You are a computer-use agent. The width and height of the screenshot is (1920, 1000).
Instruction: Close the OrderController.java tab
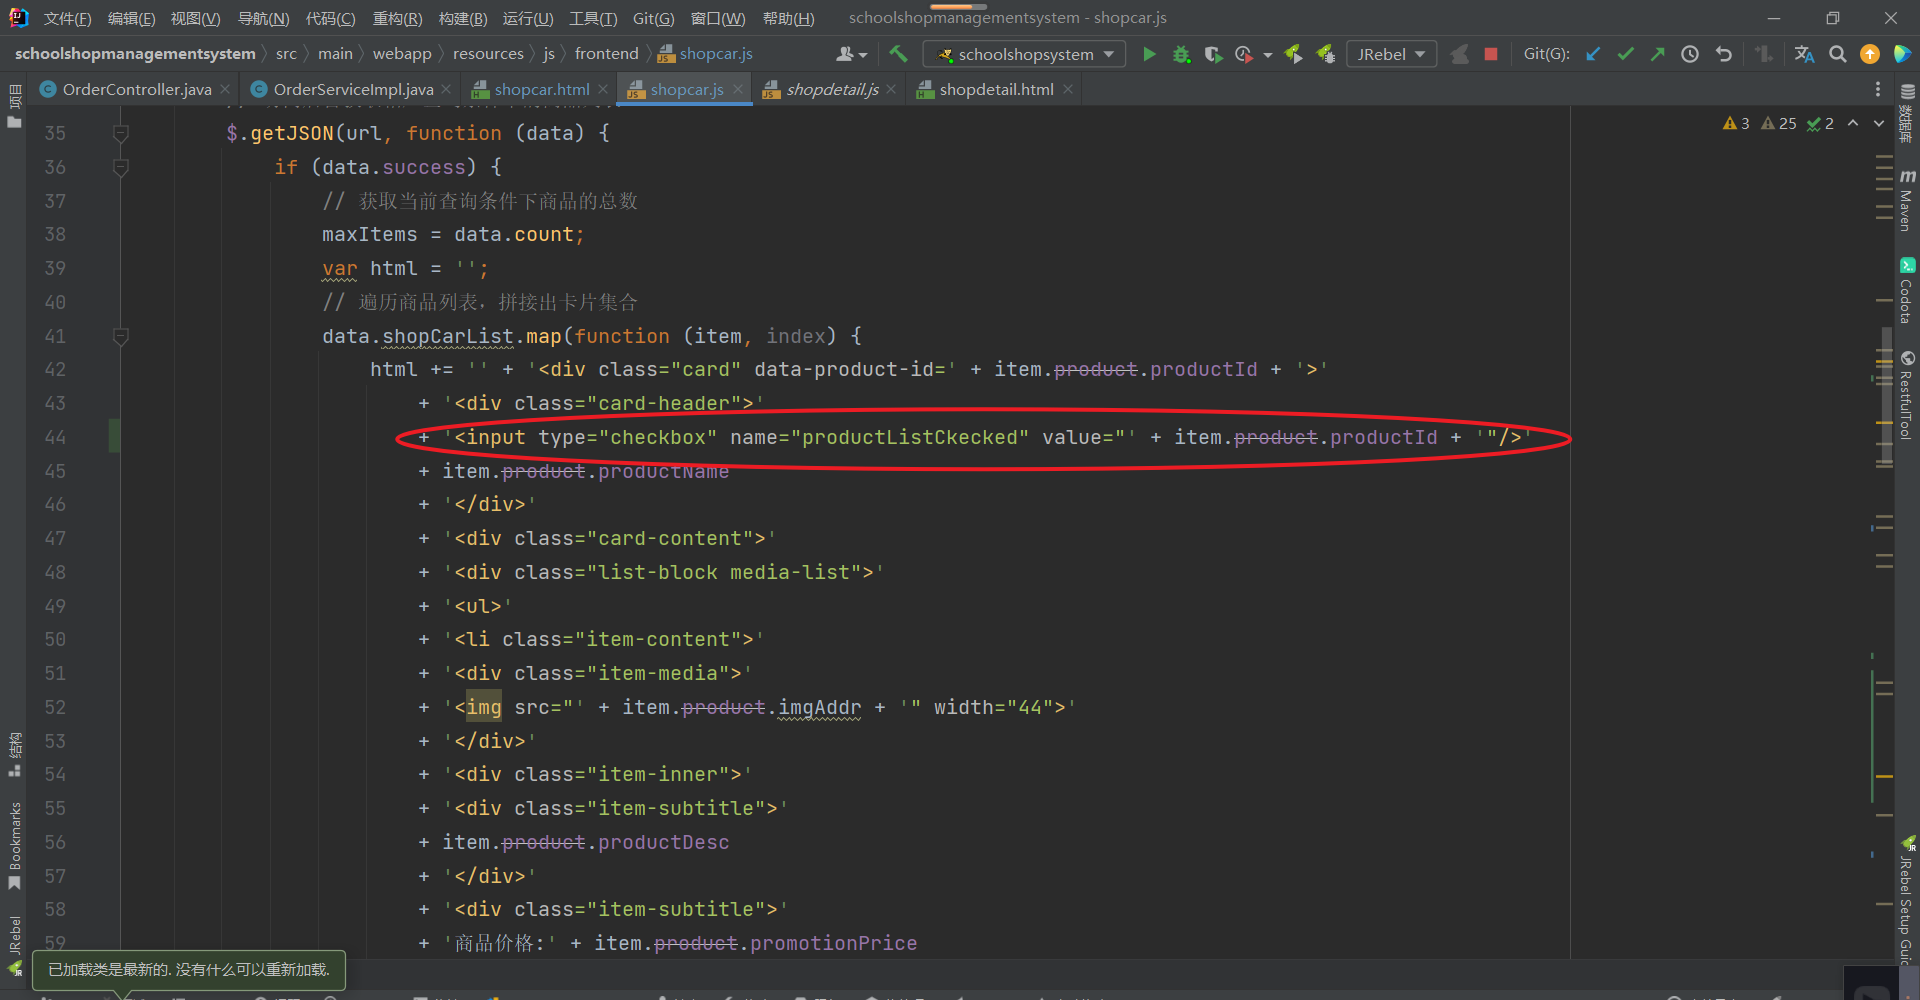pos(225,89)
